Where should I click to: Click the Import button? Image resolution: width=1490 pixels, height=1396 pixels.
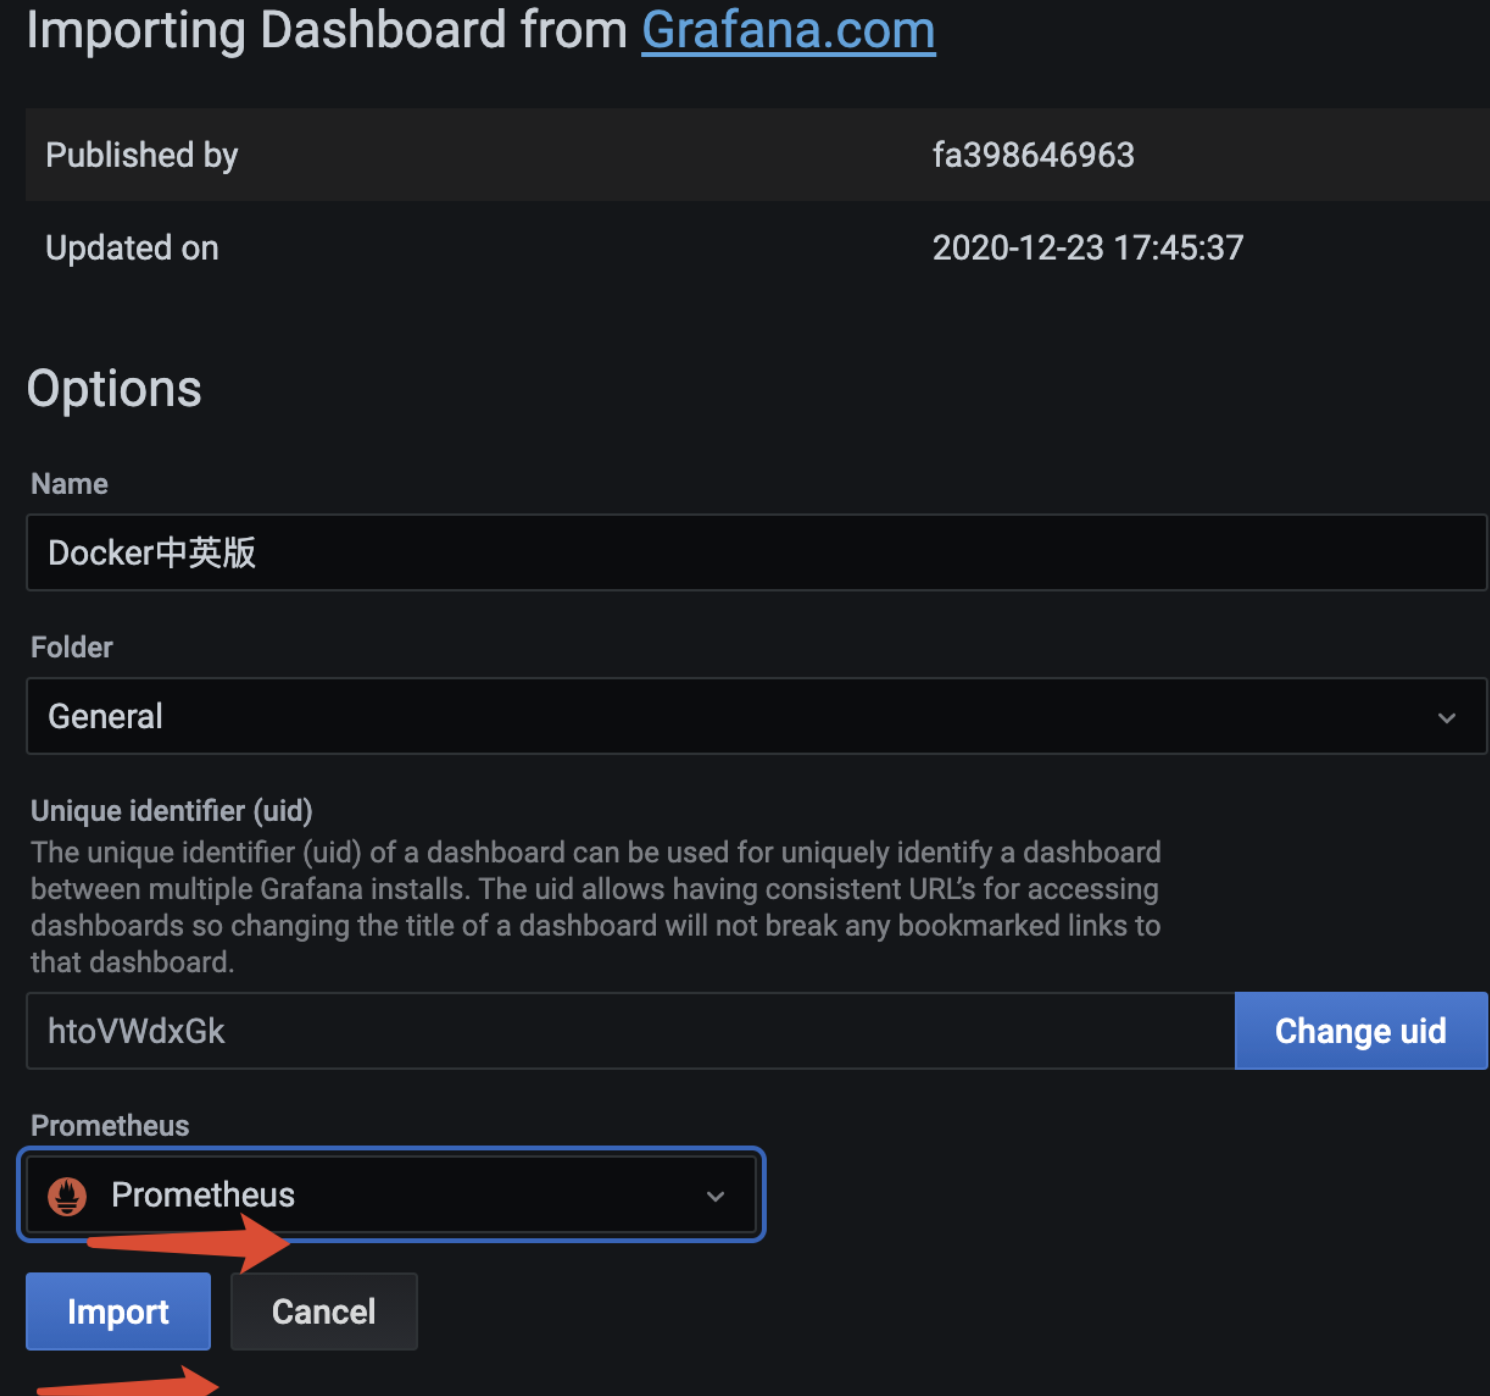coord(118,1311)
